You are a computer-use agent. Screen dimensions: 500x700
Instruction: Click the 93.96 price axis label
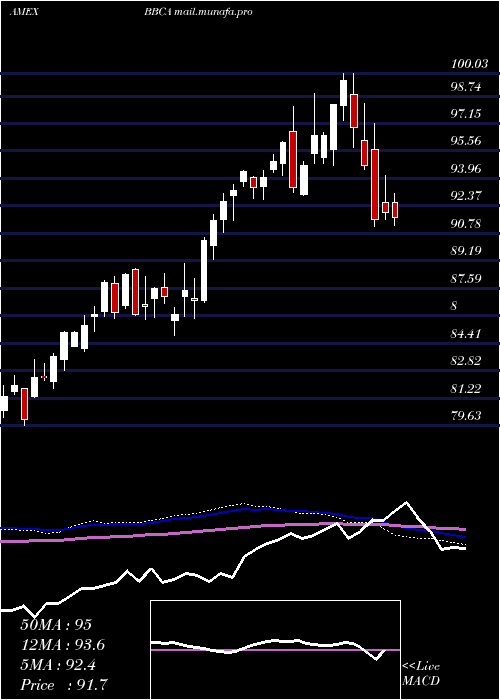(x=466, y=169)
